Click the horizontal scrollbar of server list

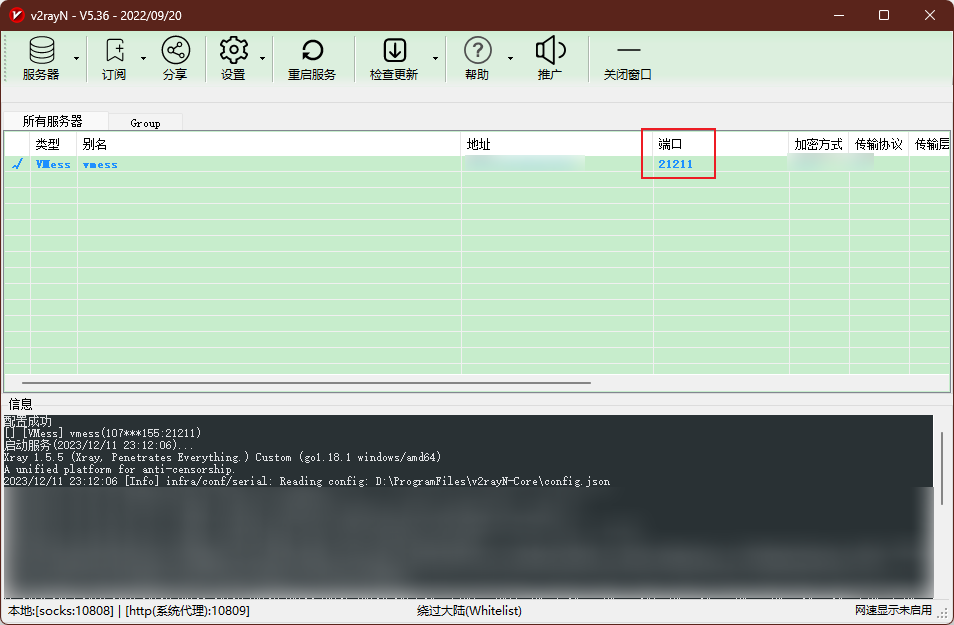(306, 383)
